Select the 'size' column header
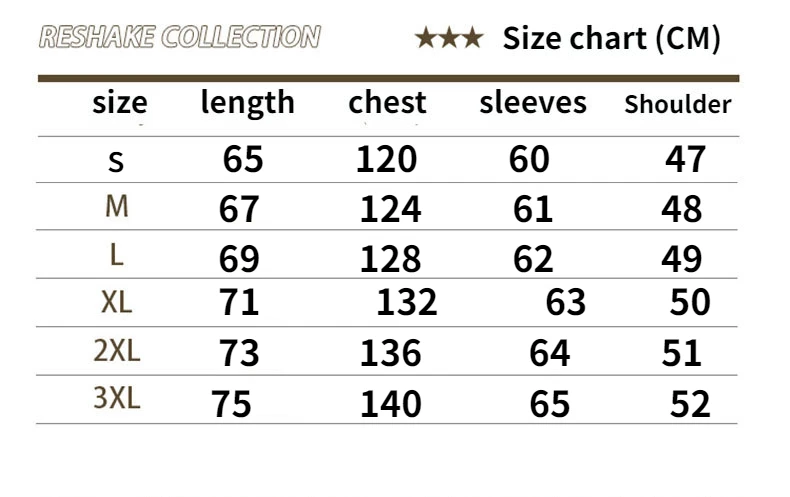 (120, 103)
